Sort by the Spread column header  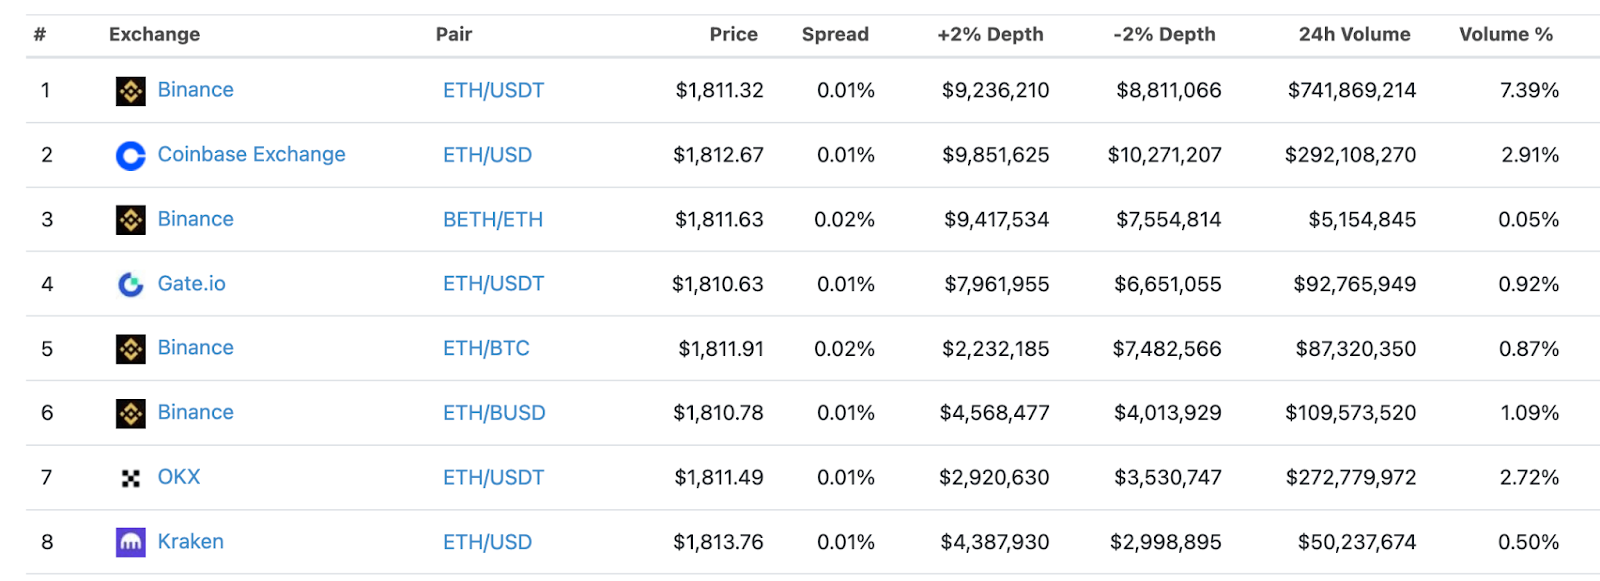[835, 34]
